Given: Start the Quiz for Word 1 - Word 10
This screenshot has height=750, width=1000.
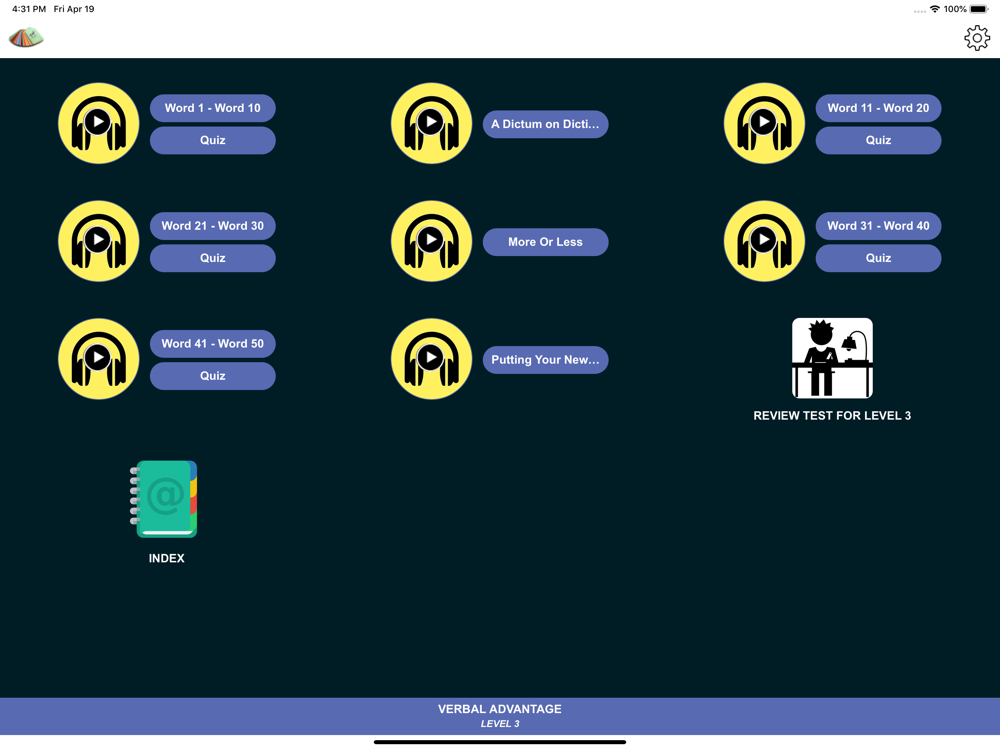Looking at the screenshot, I should click(x=212, y=140).
